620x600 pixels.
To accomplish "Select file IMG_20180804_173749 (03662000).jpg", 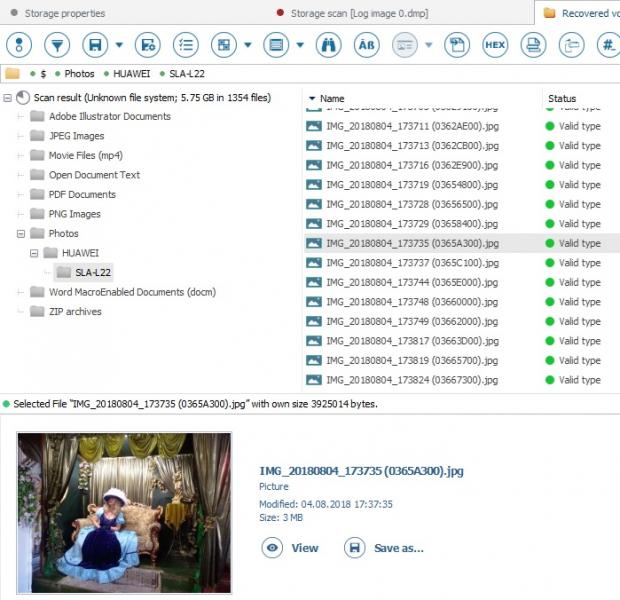I will click(412, 322).
